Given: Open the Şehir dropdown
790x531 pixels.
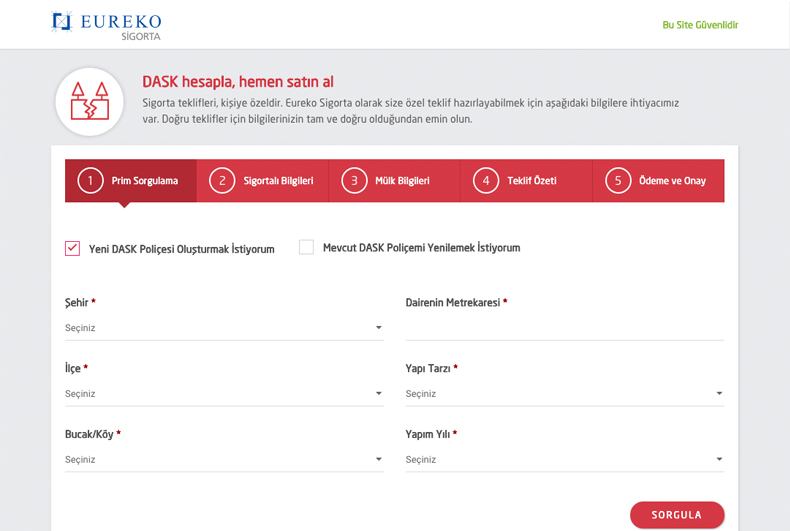Looking at the screenshot, I should tap(224, 328).
